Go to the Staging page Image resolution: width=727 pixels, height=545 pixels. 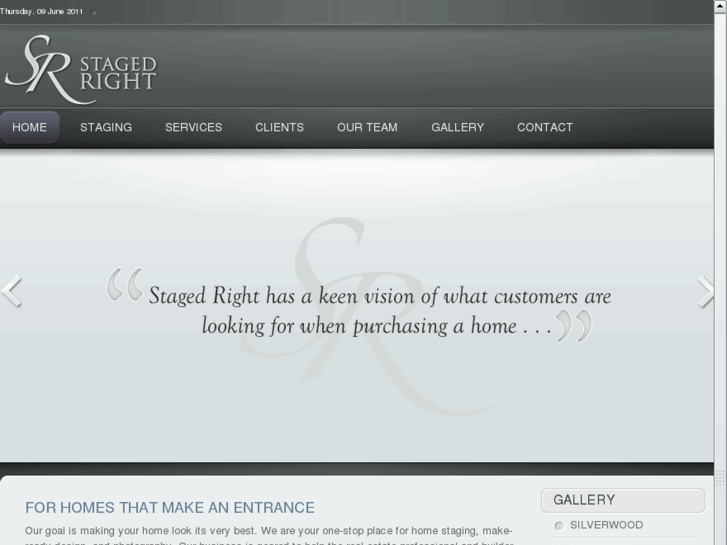(x=106, y=128)
